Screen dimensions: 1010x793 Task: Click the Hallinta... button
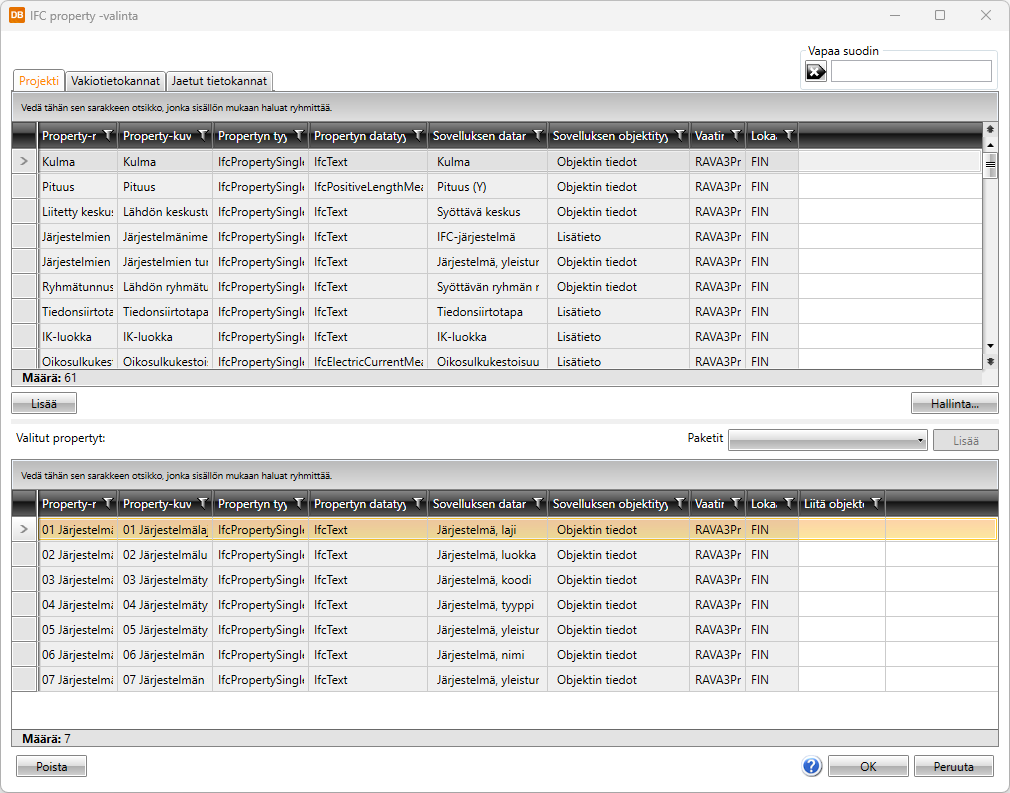[x=954, y=403]
